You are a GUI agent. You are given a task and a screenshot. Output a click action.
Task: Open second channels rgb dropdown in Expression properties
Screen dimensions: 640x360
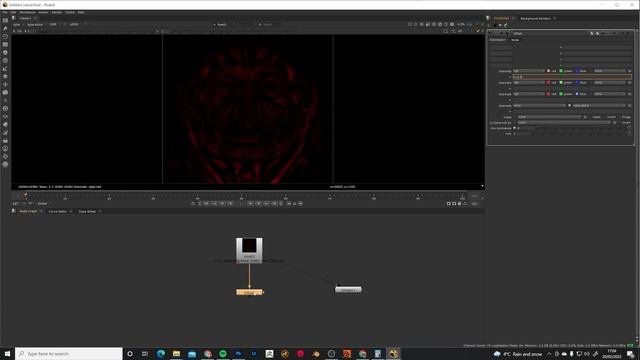tap(529, 82)
